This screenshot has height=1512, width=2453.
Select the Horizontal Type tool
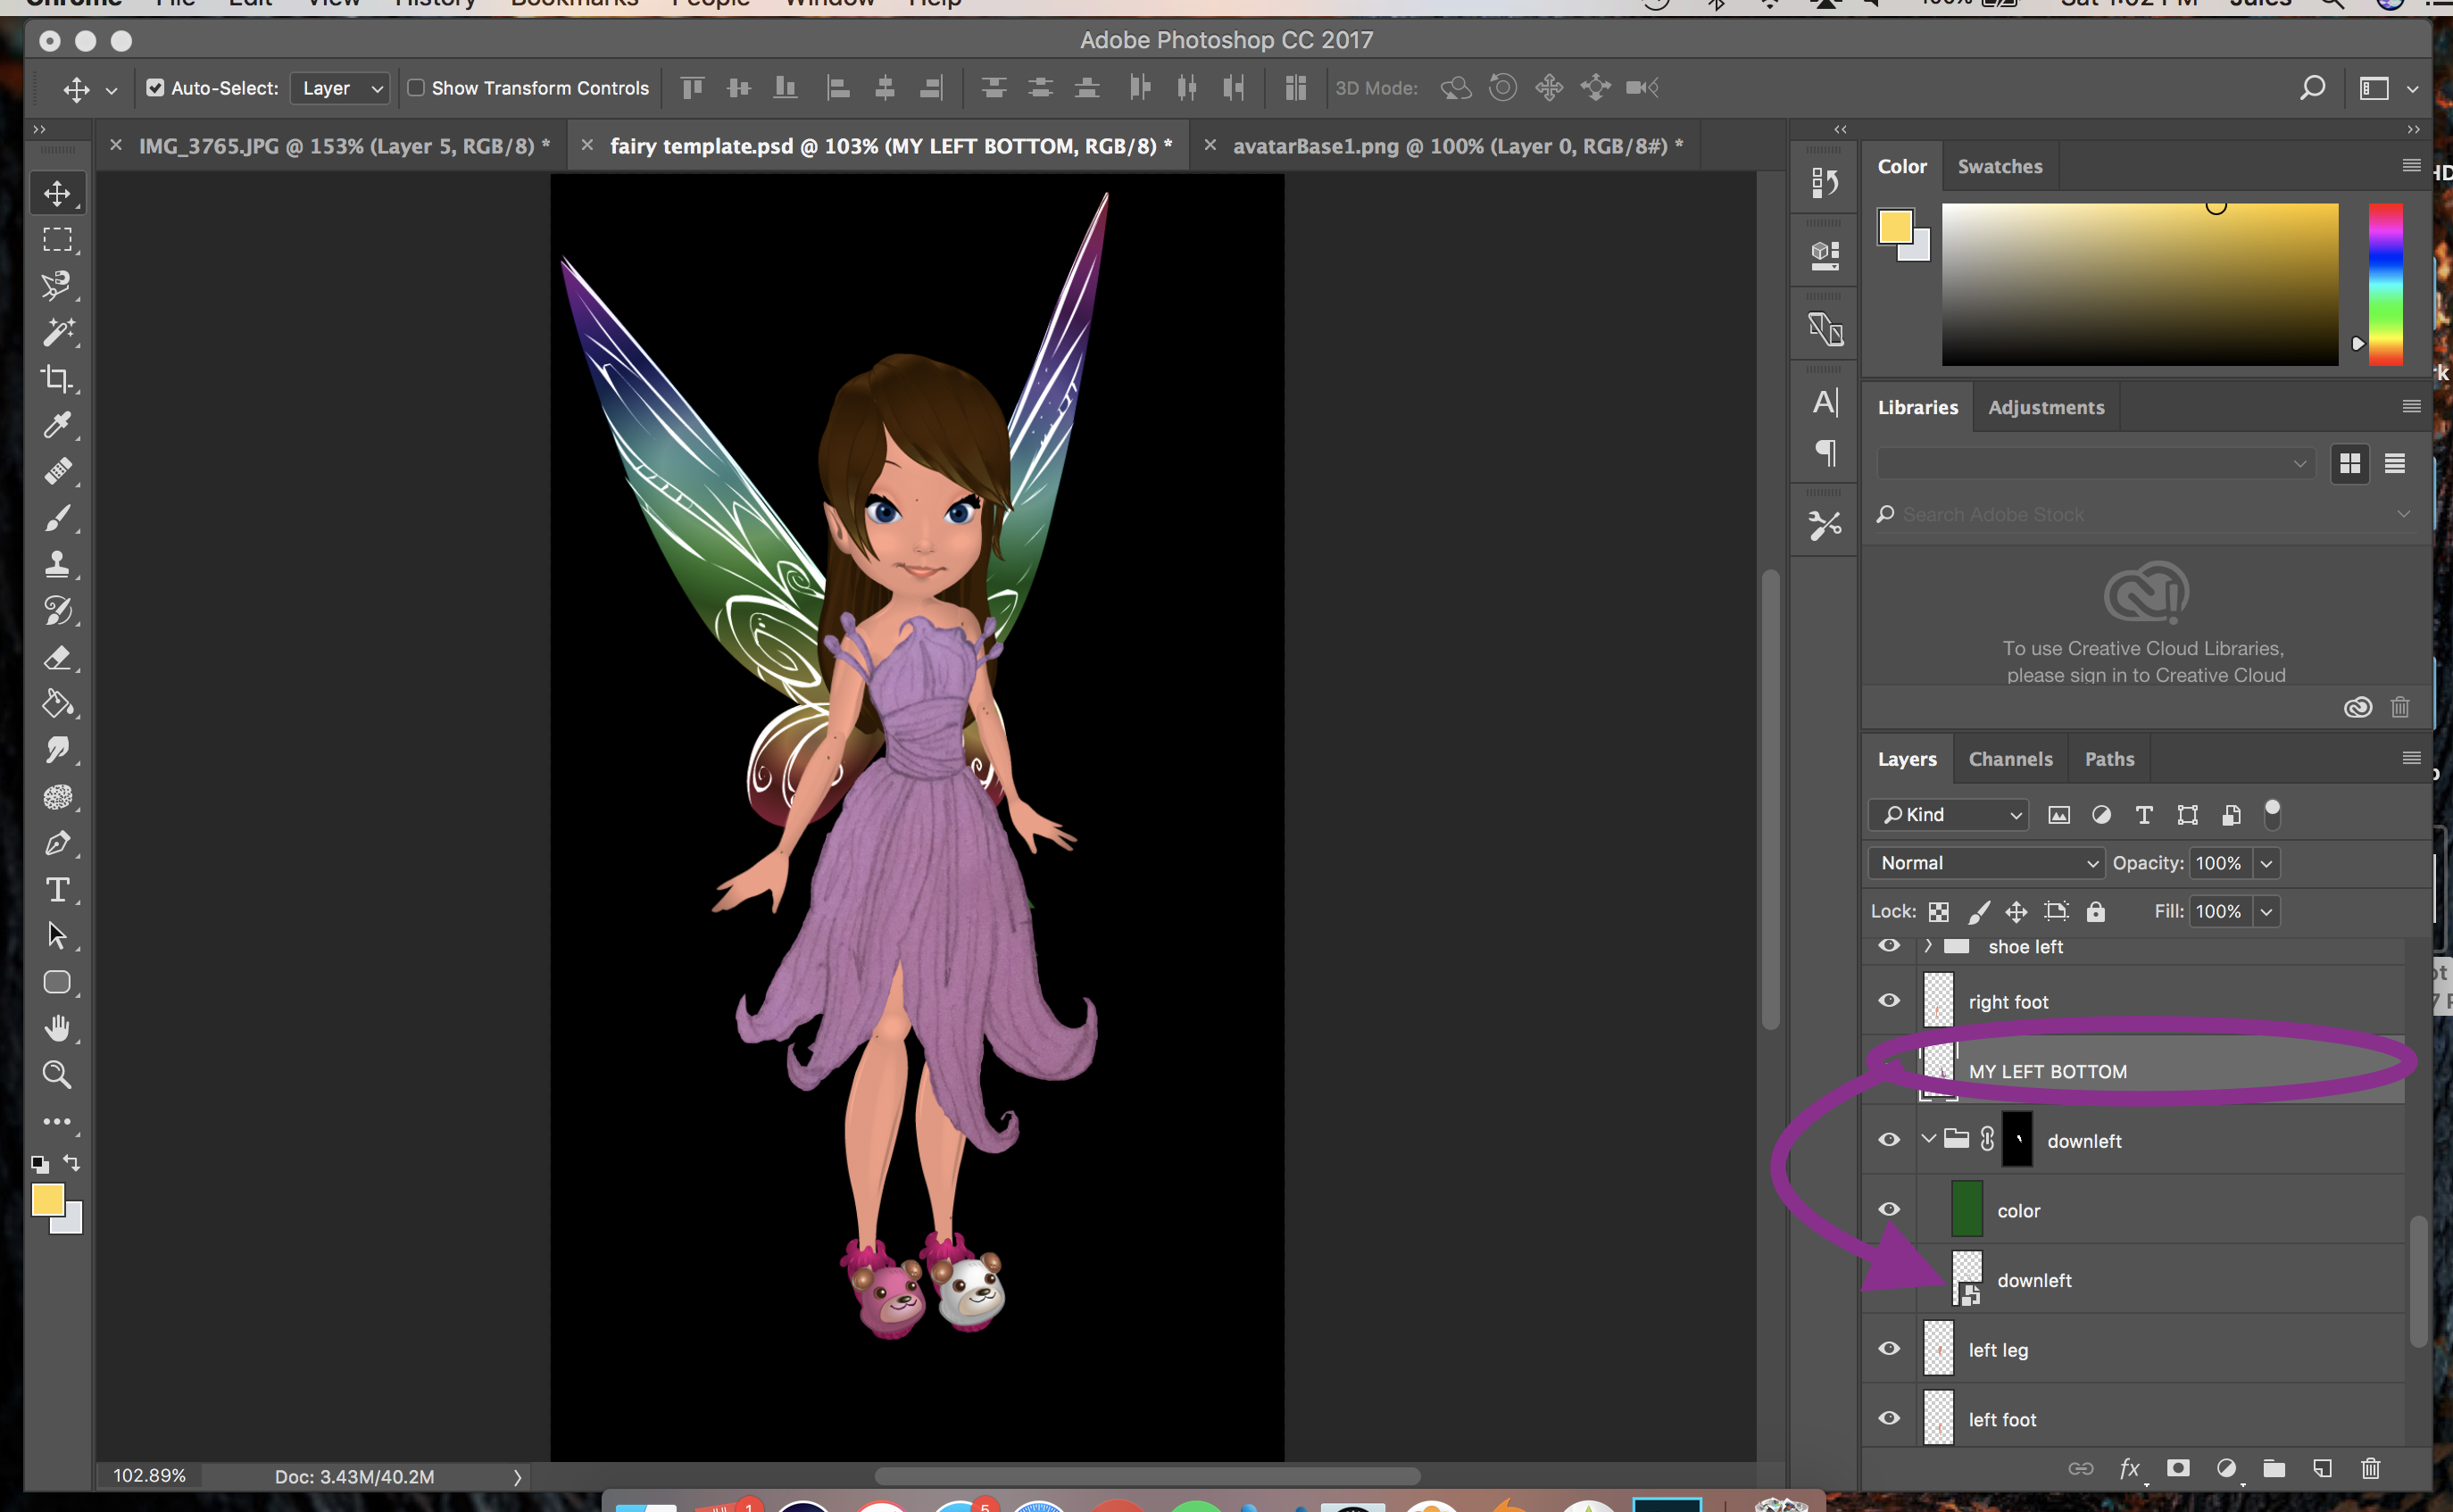coord(57,890)
